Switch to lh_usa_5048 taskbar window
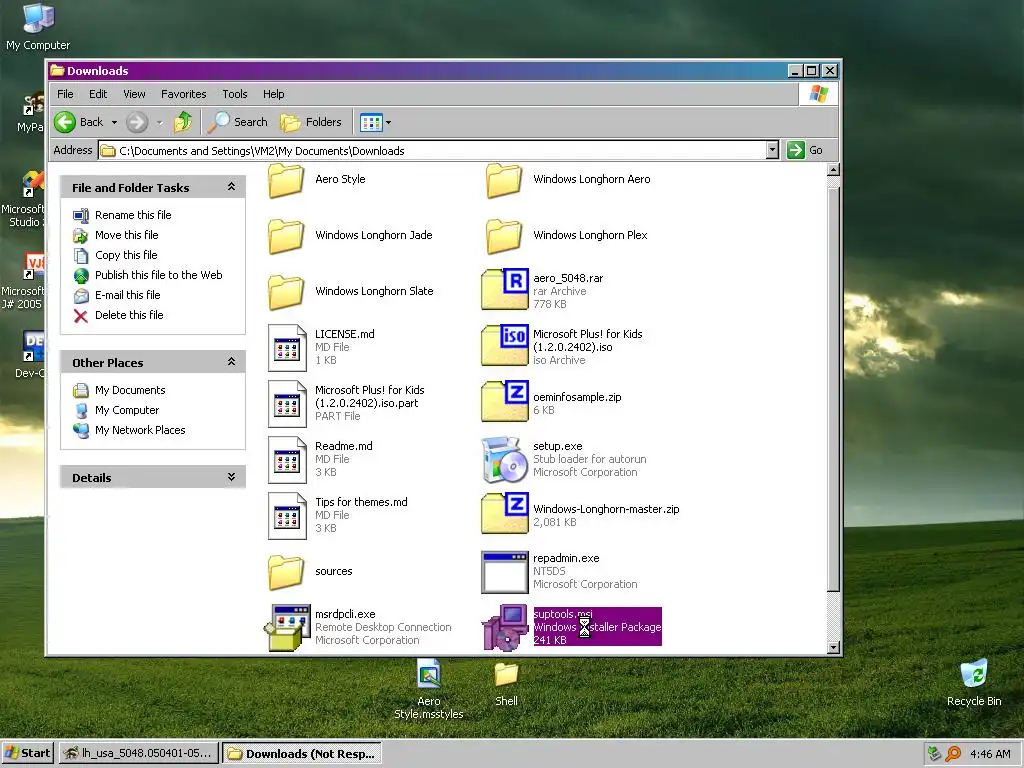Image resolution: width=1024 pixels, height=768 pixels. (x=138, y=753)
